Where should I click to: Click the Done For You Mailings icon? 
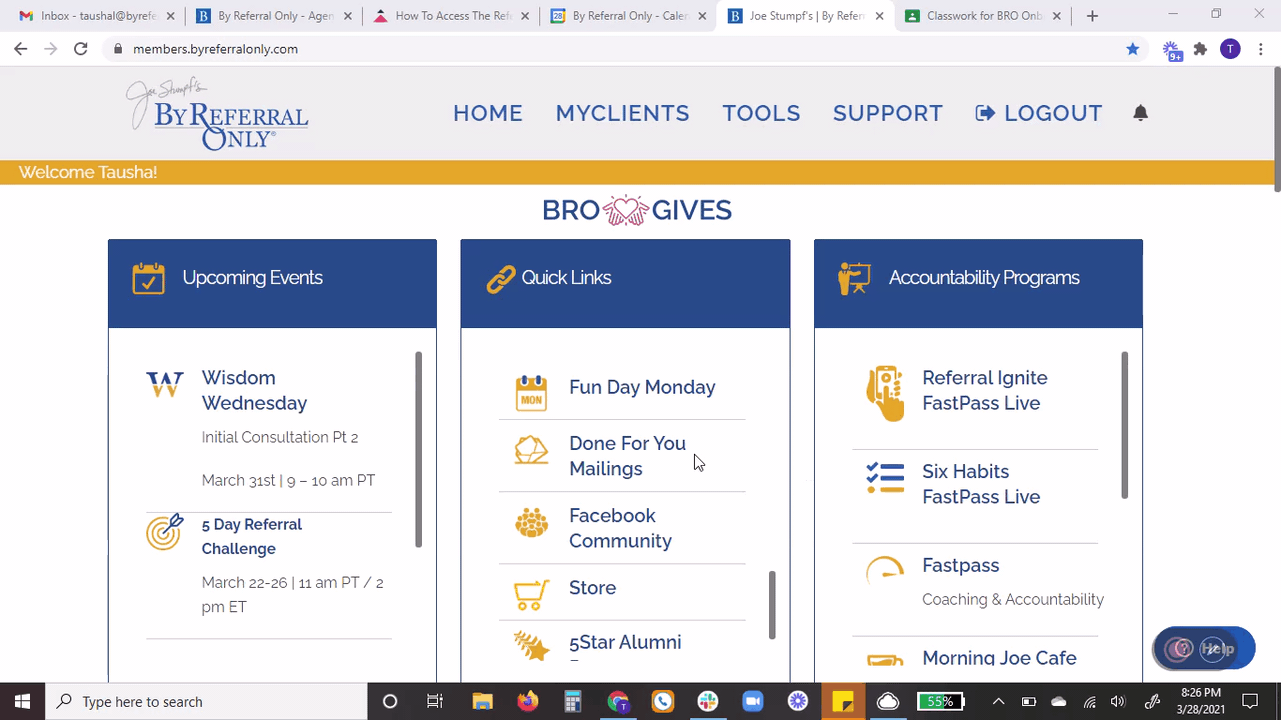click(531, 451)
